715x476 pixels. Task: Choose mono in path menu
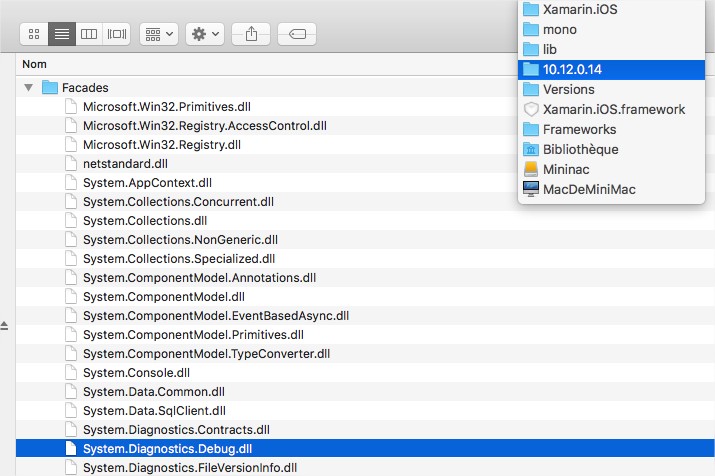click(x=611, y=30)
